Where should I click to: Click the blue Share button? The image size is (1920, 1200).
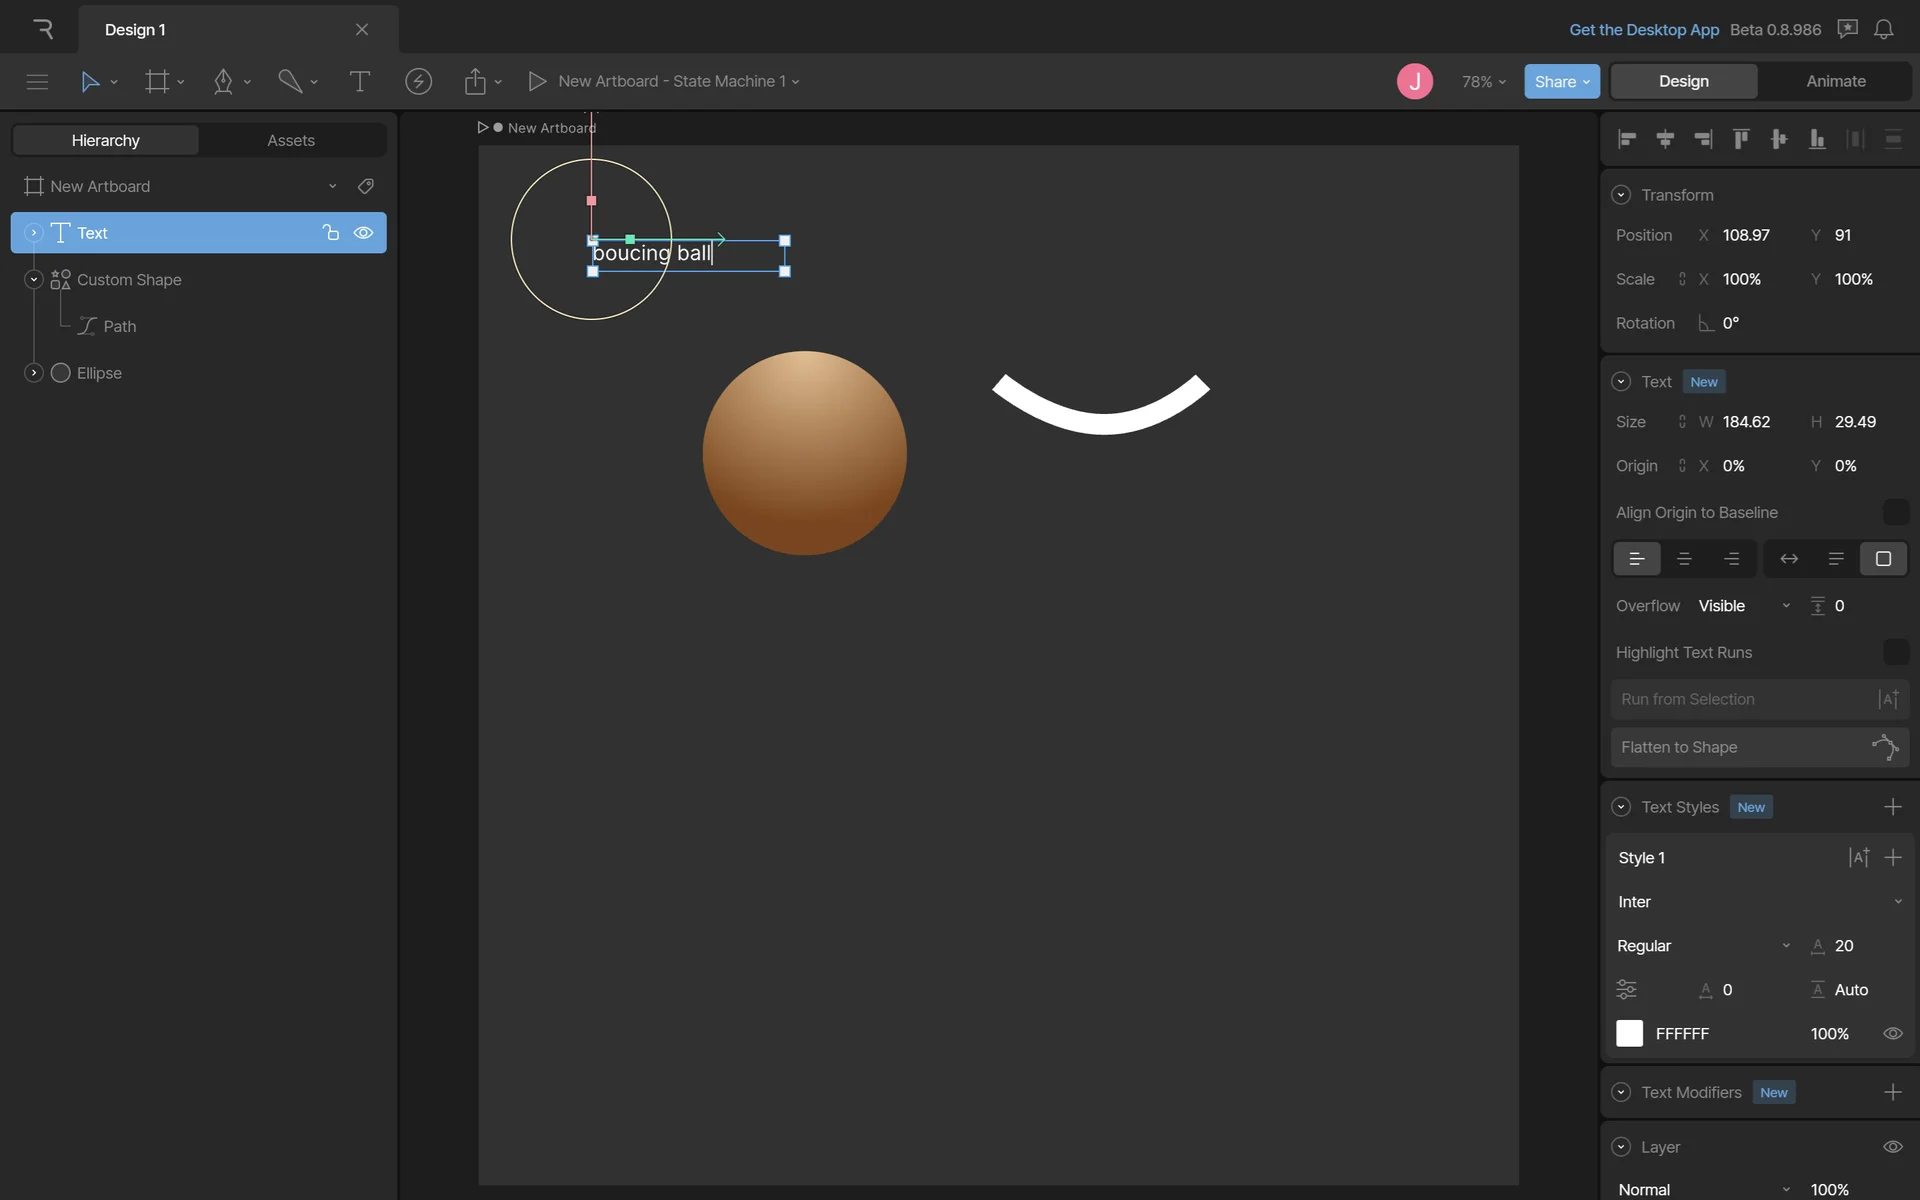point(1560,81)
